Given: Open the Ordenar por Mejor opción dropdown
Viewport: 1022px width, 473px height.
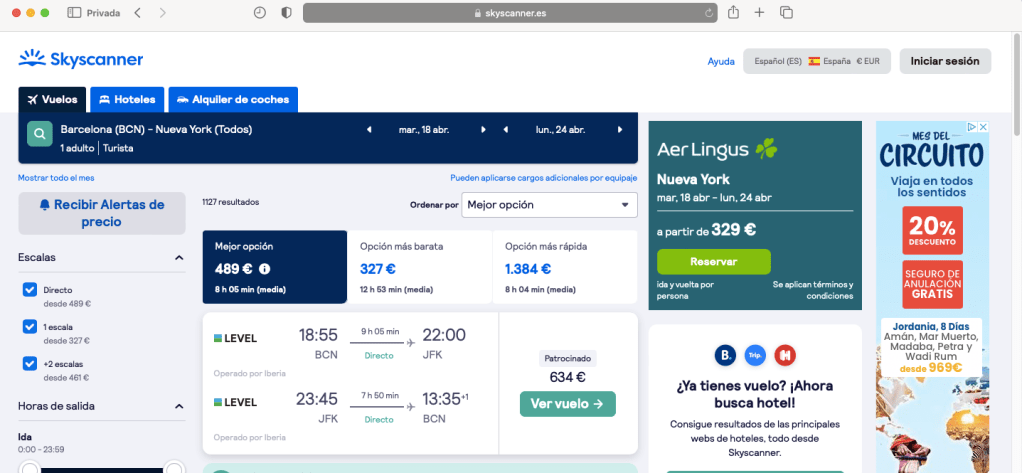Looking at the screenshot, I should coord(549,205).
